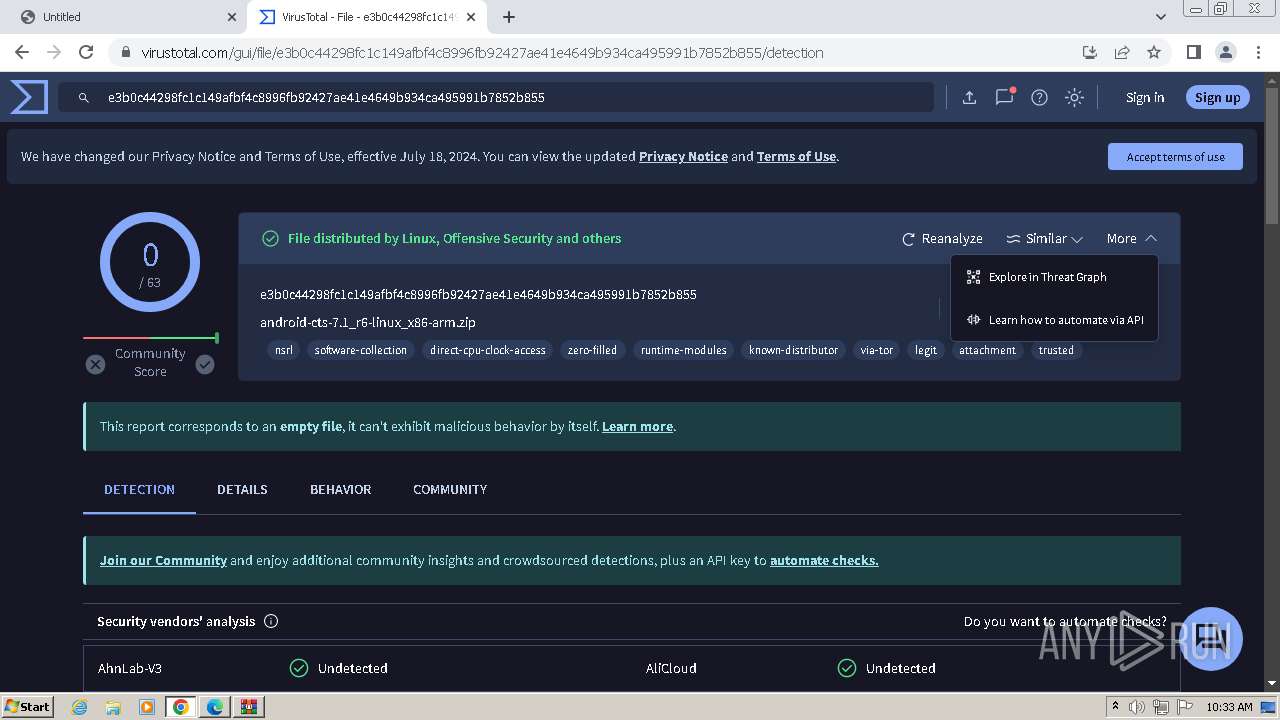
Task: Click the known-distributor tag
Action: point(793,350)
